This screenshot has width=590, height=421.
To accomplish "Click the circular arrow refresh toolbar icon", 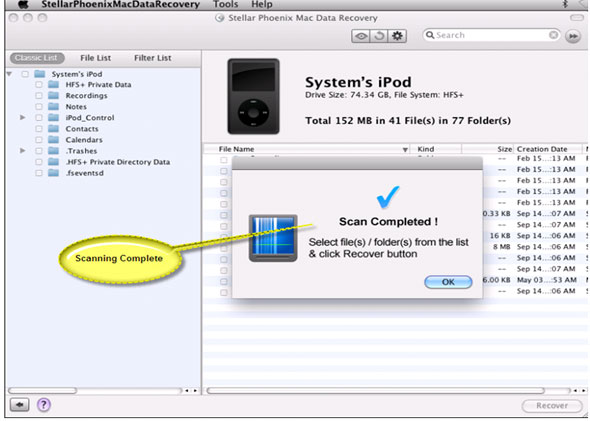I will click(x=379, y=36).
